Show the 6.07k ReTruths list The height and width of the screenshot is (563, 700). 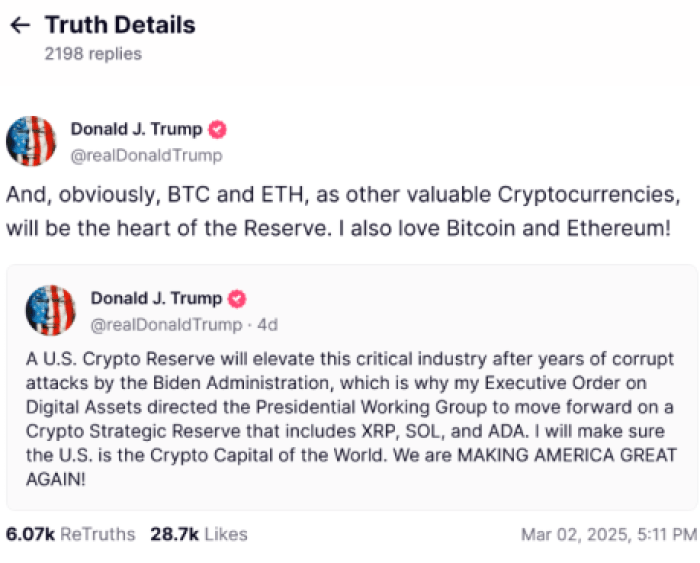pos(70,534)
